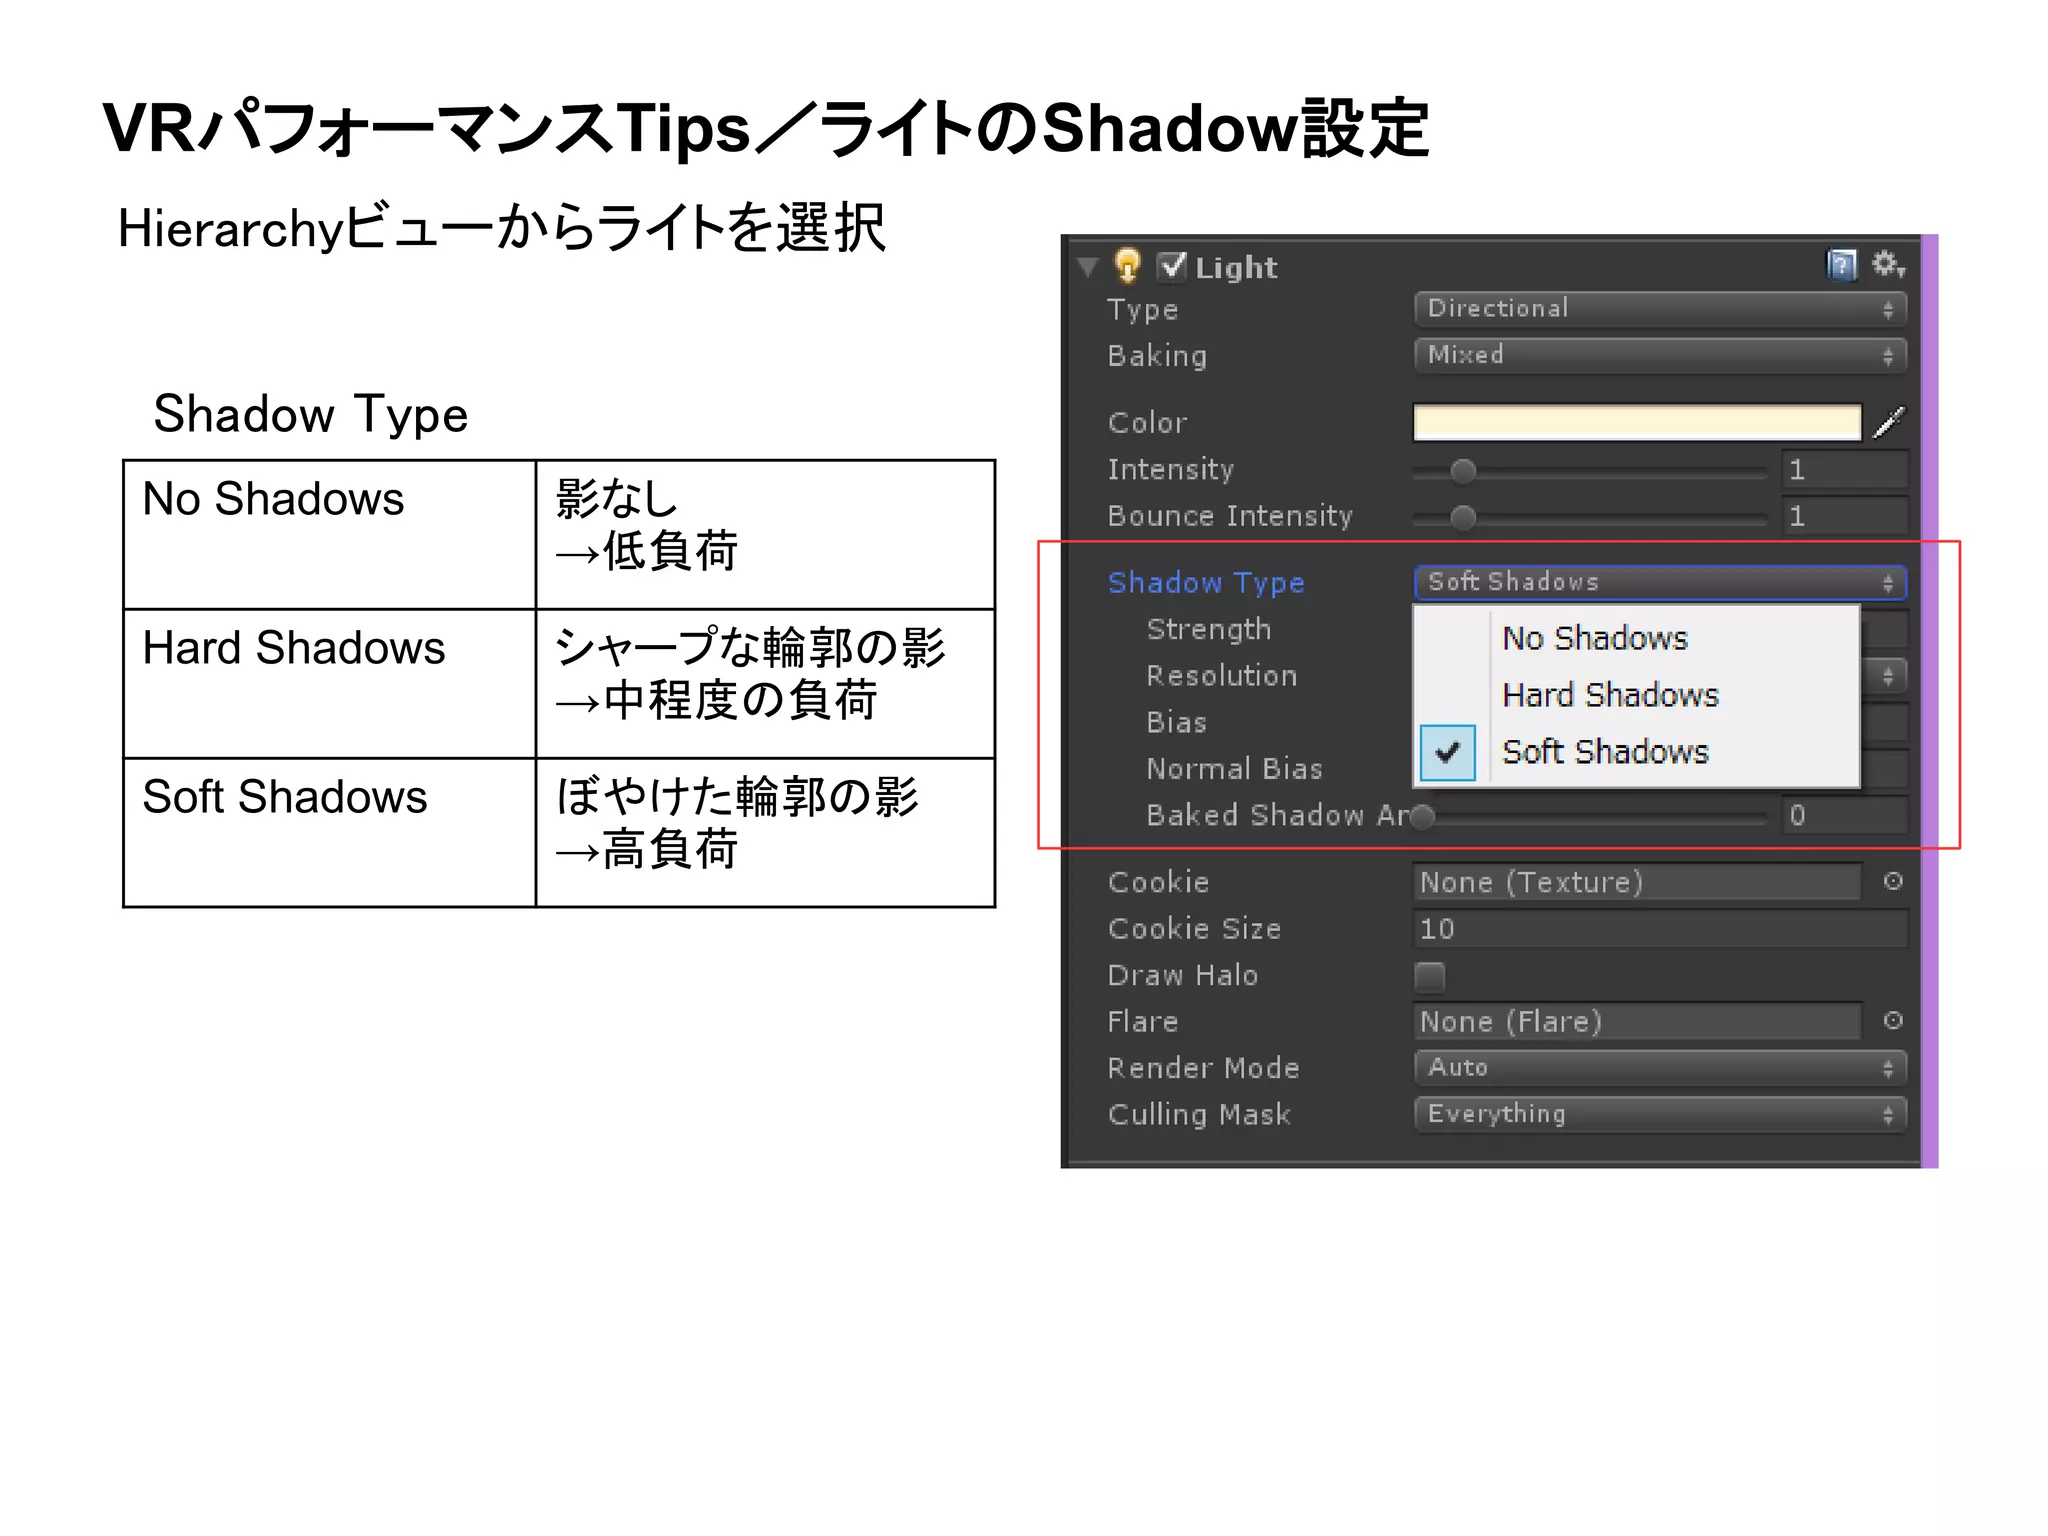Collapse the Light component foldout triangle

(x=1088, y=267)
